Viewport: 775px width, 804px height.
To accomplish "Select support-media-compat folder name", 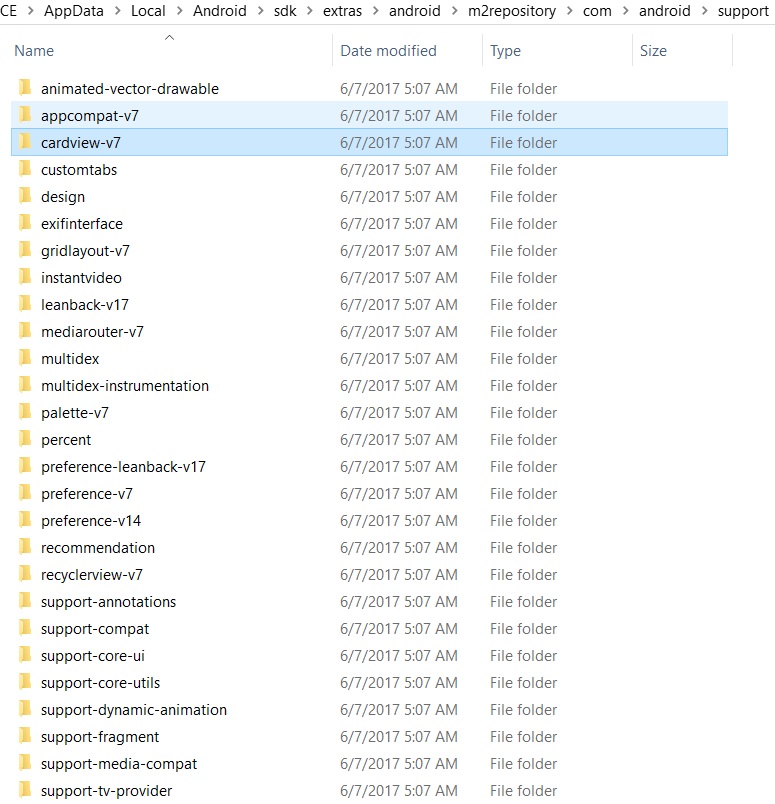I will pyautogui.click(x=119, y=763).
